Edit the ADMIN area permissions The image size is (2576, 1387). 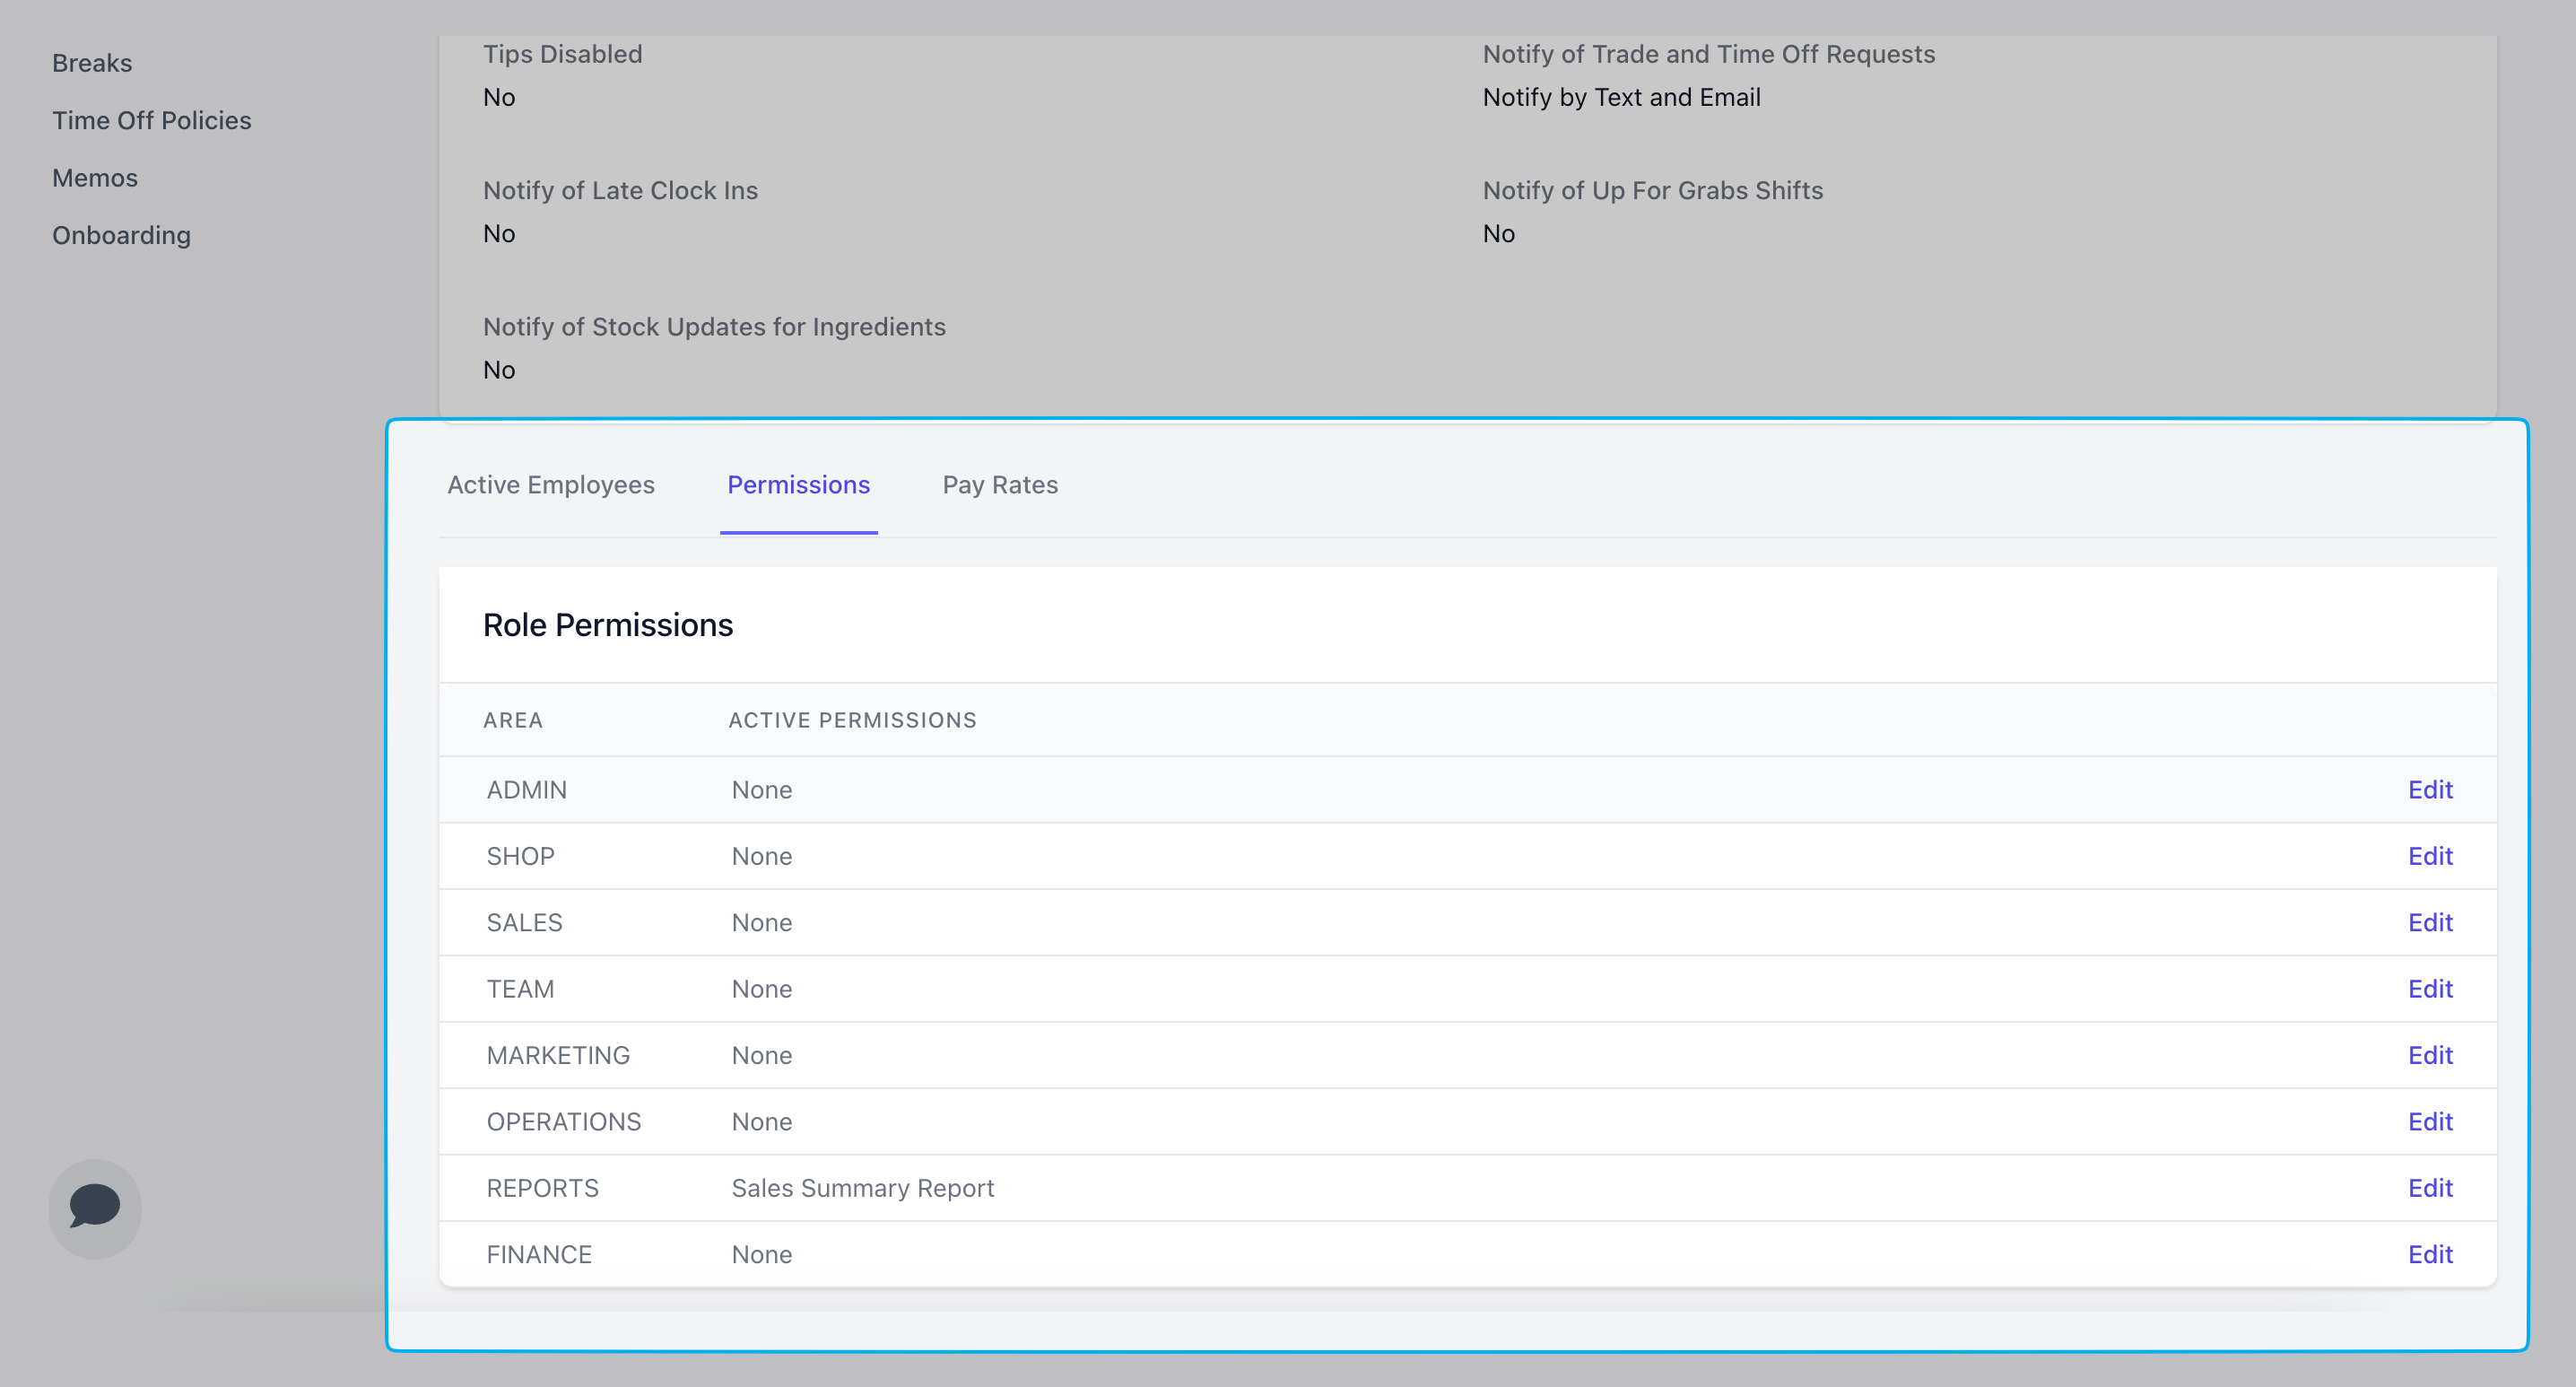(2429, 790)
